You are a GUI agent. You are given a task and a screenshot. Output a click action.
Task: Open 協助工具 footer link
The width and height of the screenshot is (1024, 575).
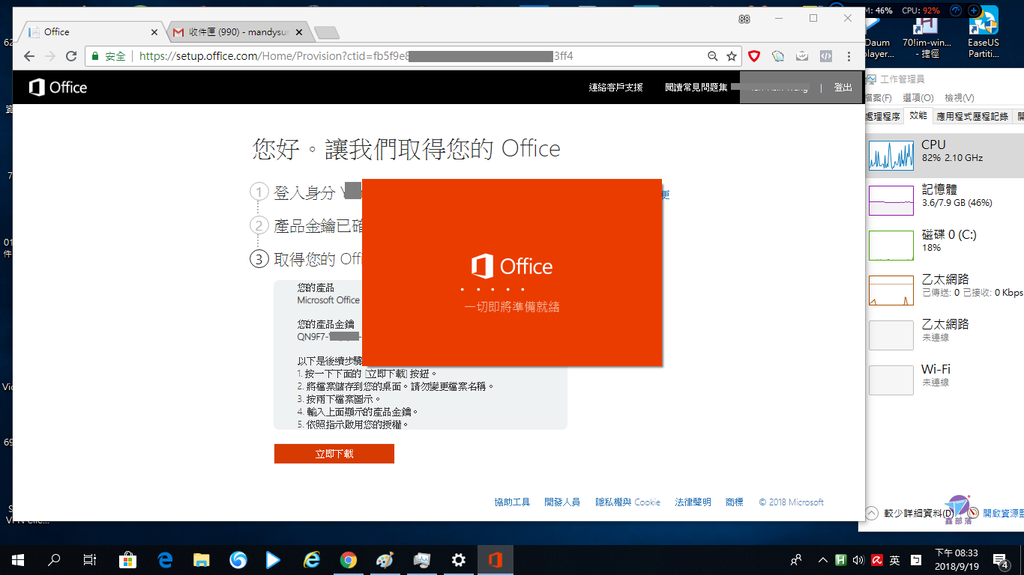[x=512, y=502]
